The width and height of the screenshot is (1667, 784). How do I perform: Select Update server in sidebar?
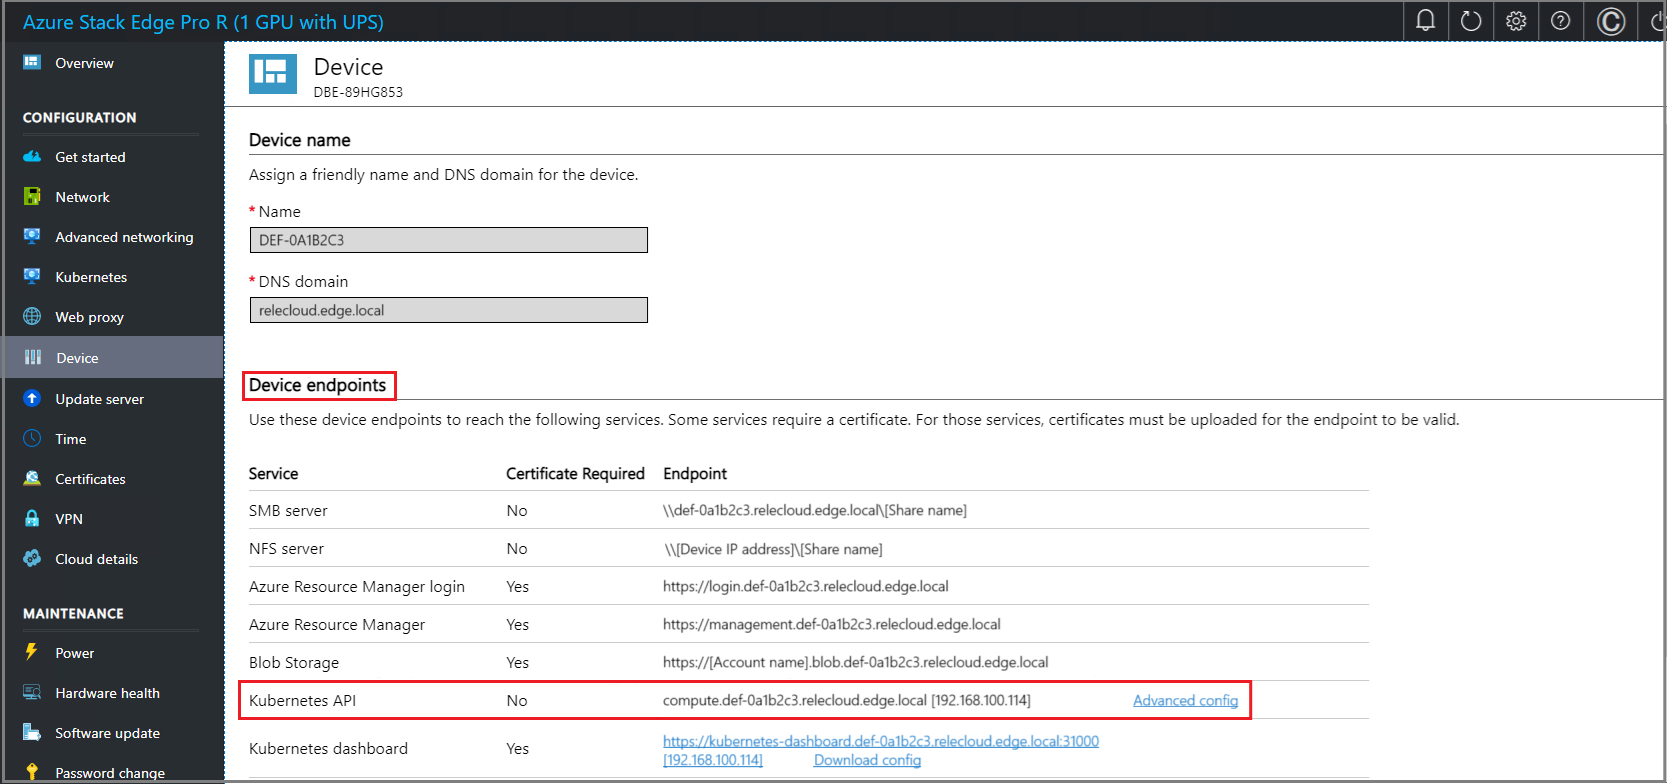coord(99,399)
